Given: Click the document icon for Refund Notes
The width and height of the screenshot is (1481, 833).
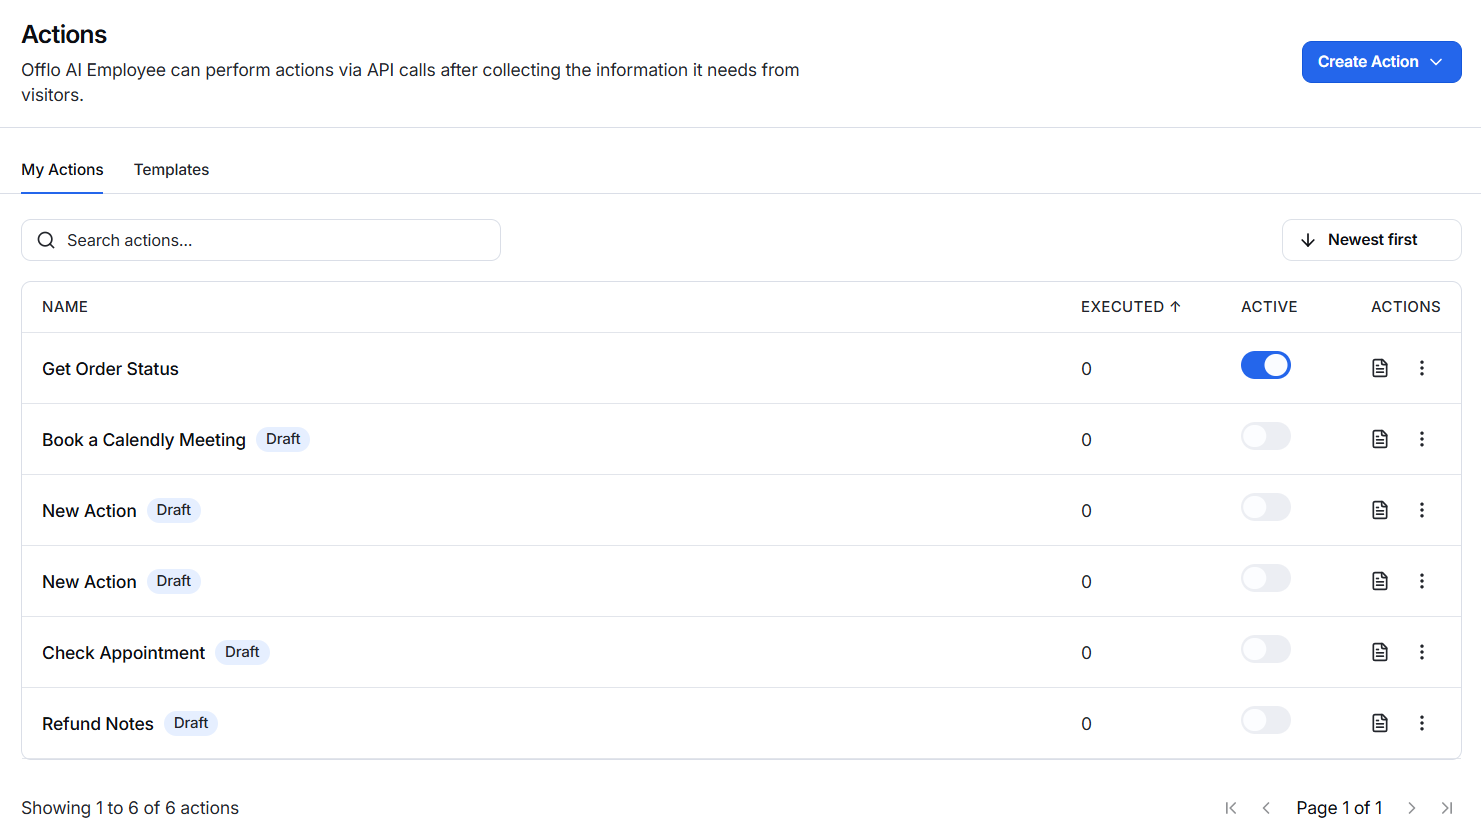Looking at the screenshot, I should (x=1380, y=723).
